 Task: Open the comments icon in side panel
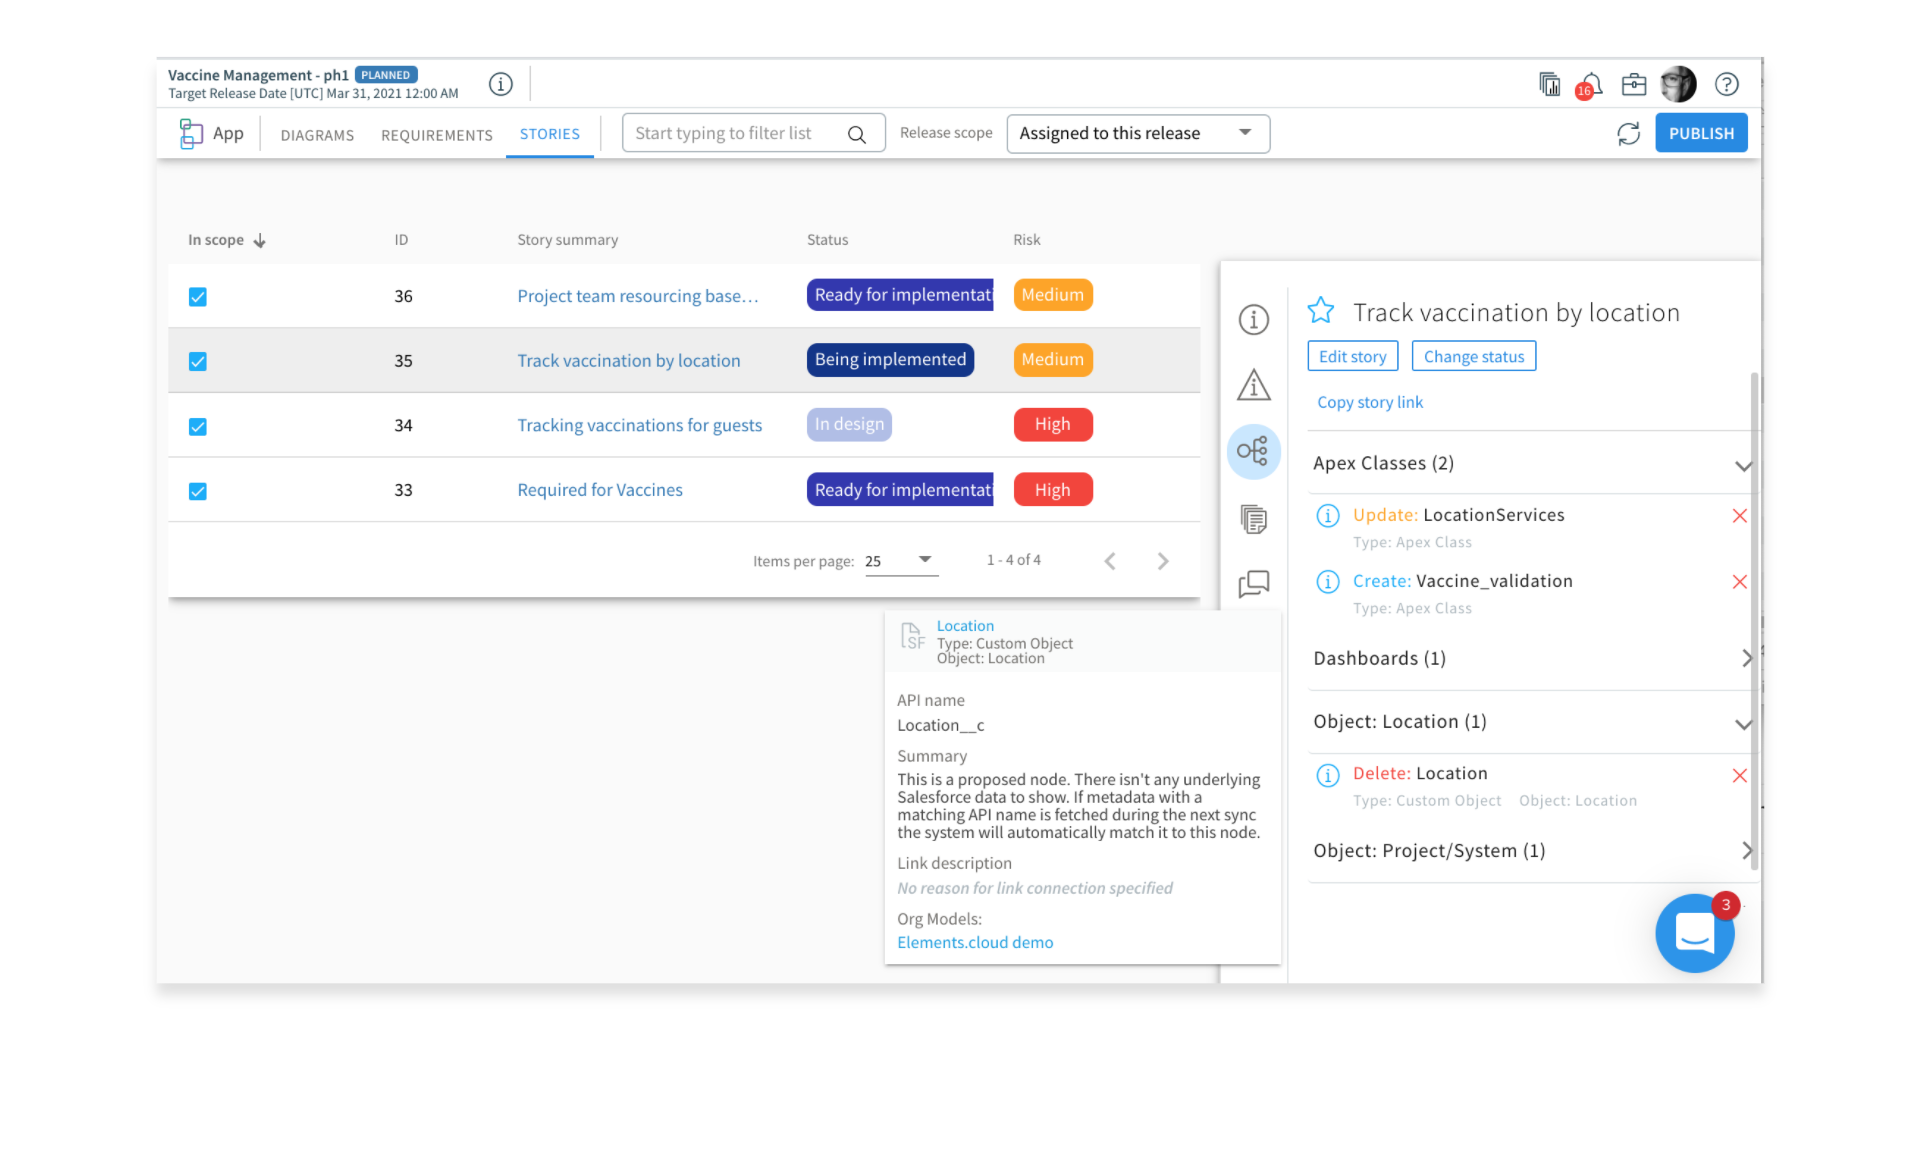pos(1253,584)
